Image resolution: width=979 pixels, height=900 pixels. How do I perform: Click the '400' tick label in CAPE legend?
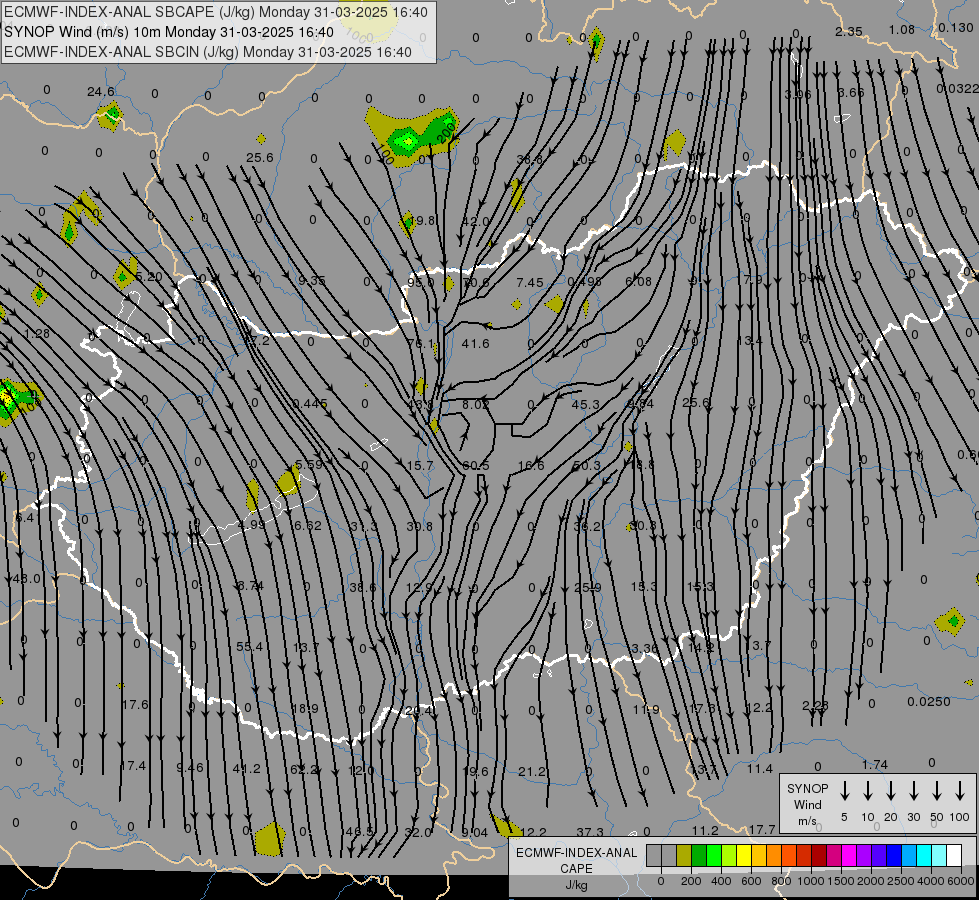(721, 881)
